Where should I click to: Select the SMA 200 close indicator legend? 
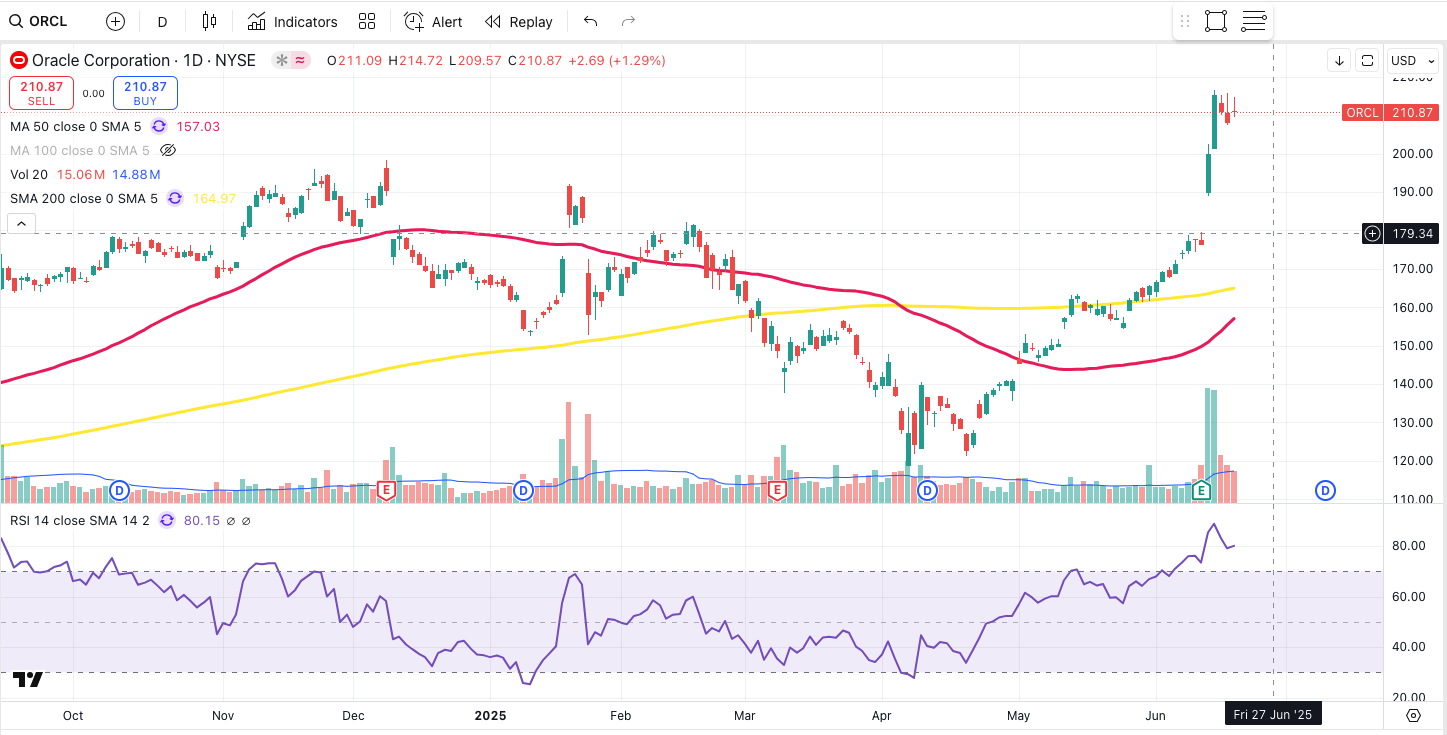(x=84, y=198)
